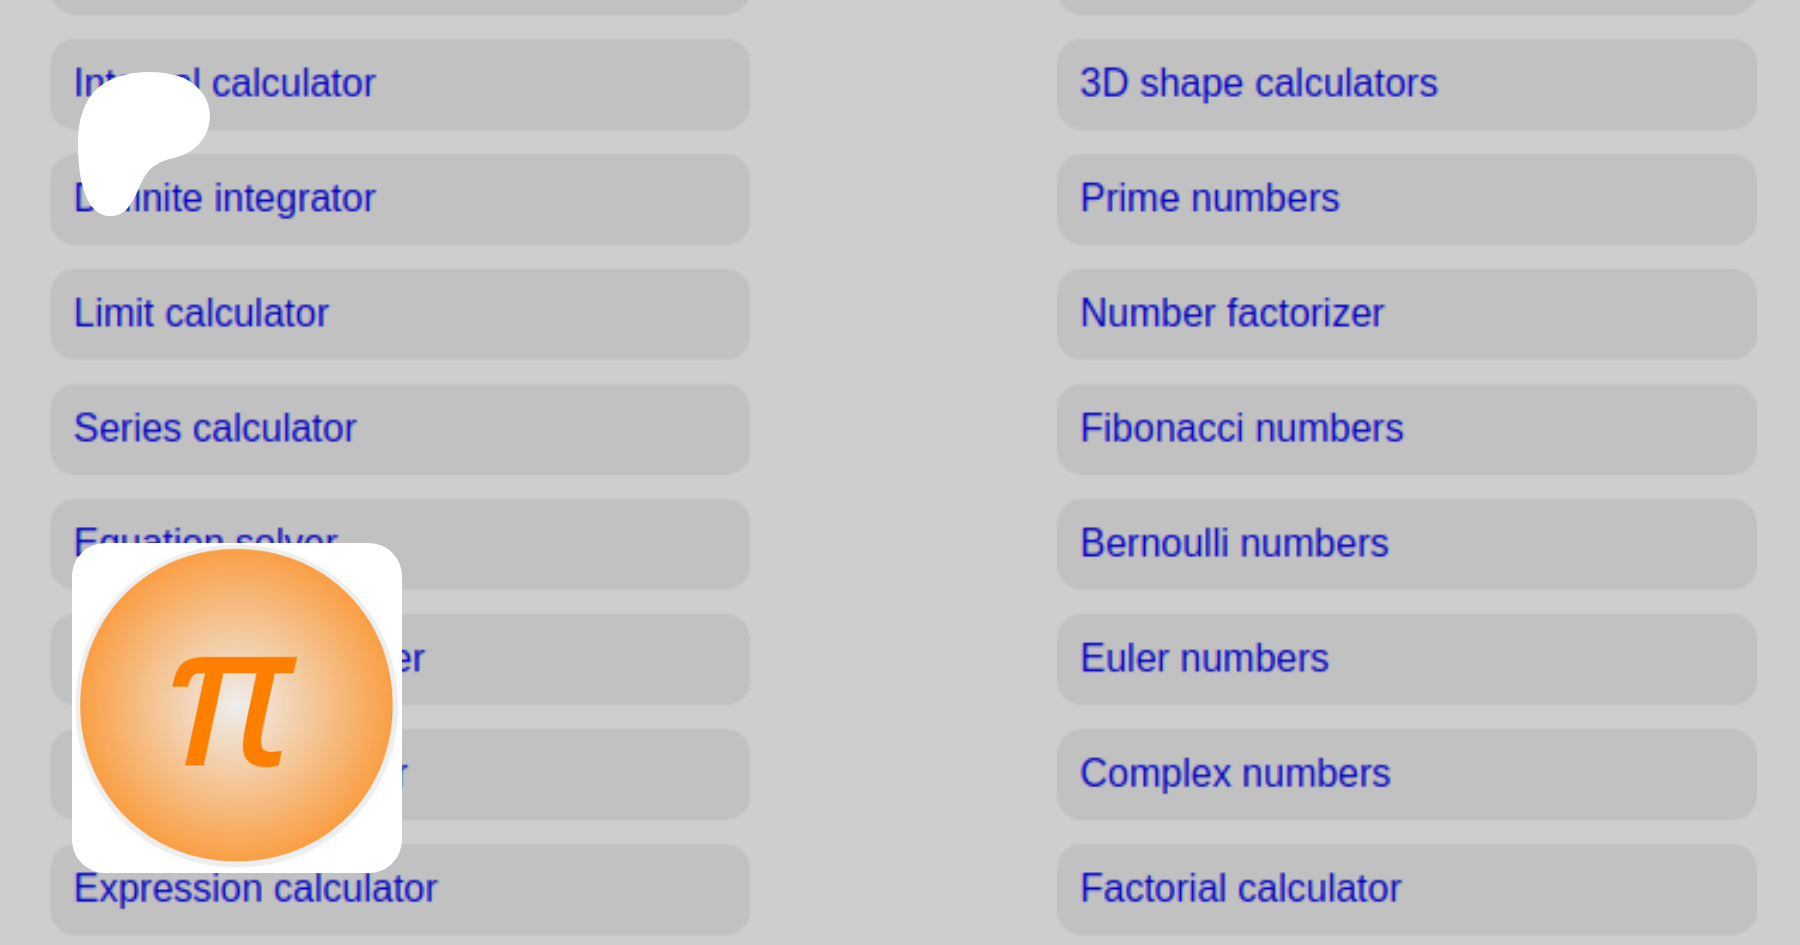Open 3D shape calculators
Image resolution: width=1800 pixels, height=945 pixels.
[x=1258, y=84]
